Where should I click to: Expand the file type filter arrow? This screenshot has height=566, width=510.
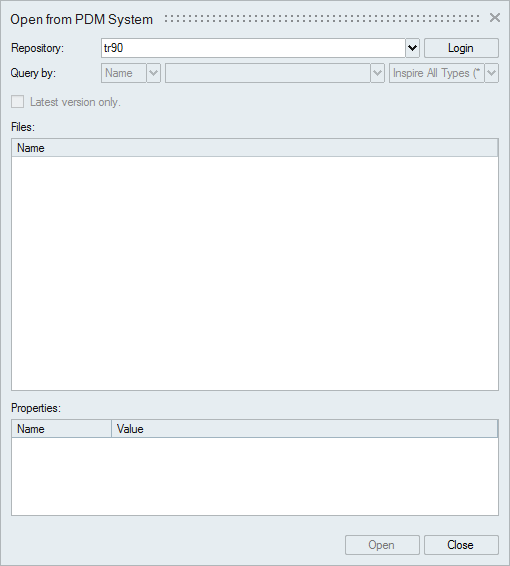(x=492, y=73)
